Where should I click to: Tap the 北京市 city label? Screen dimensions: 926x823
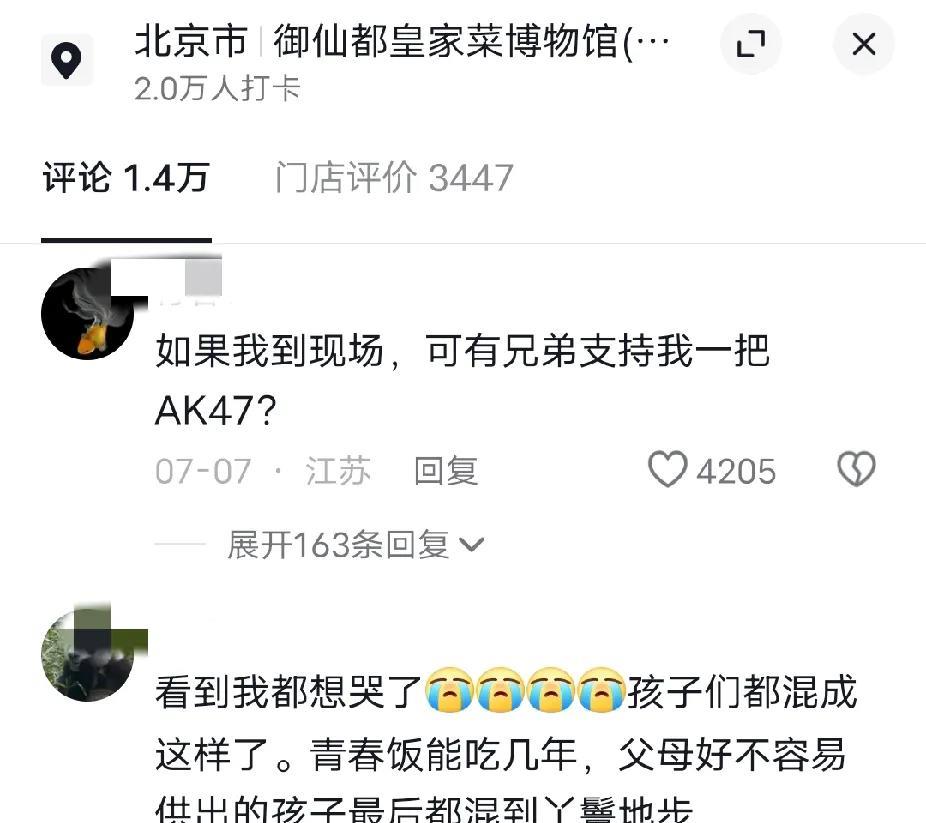[x=191, y=41]
